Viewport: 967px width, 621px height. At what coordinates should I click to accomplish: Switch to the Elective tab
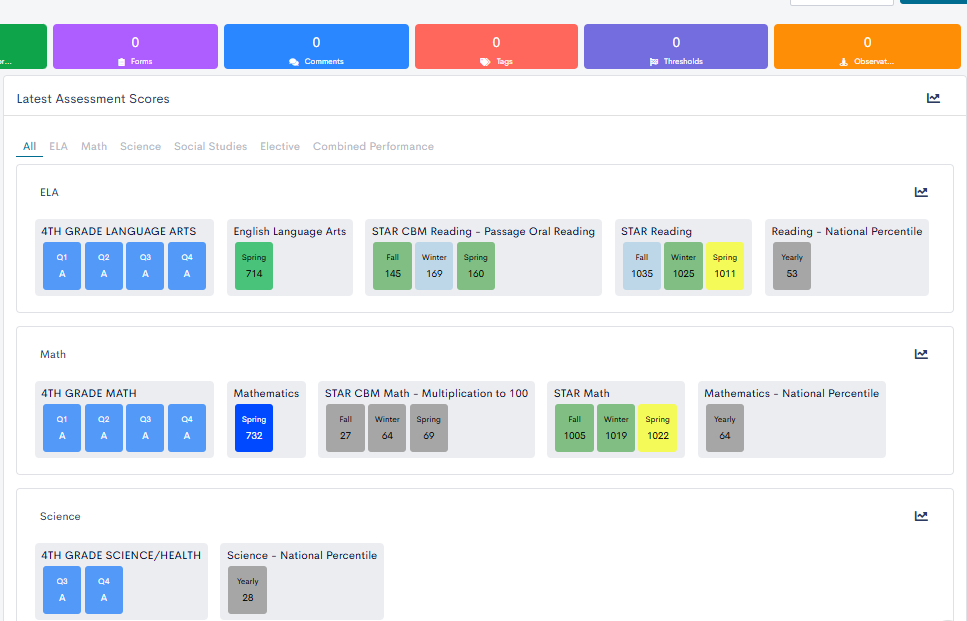pos(280,146)
